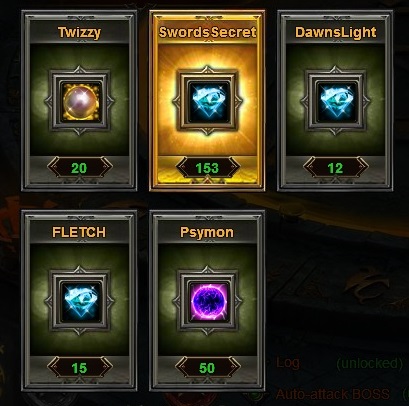Click the Twizzy player name

79,32
